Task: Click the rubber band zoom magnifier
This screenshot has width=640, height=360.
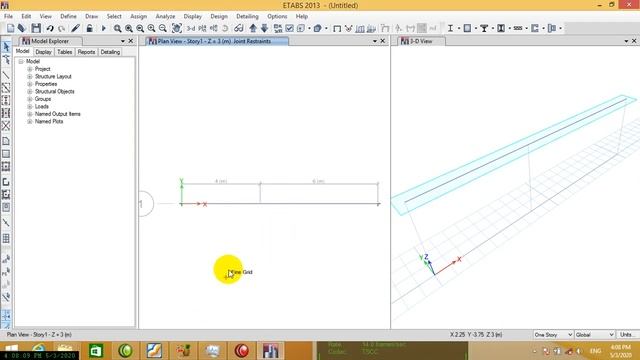Action: 117,28
